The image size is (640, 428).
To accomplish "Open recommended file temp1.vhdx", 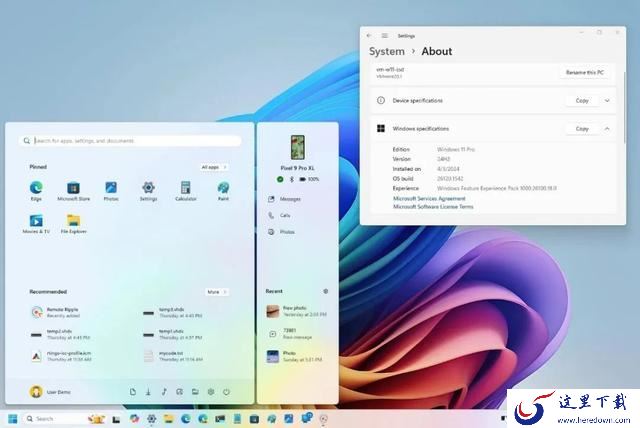I will pos(173,335).
